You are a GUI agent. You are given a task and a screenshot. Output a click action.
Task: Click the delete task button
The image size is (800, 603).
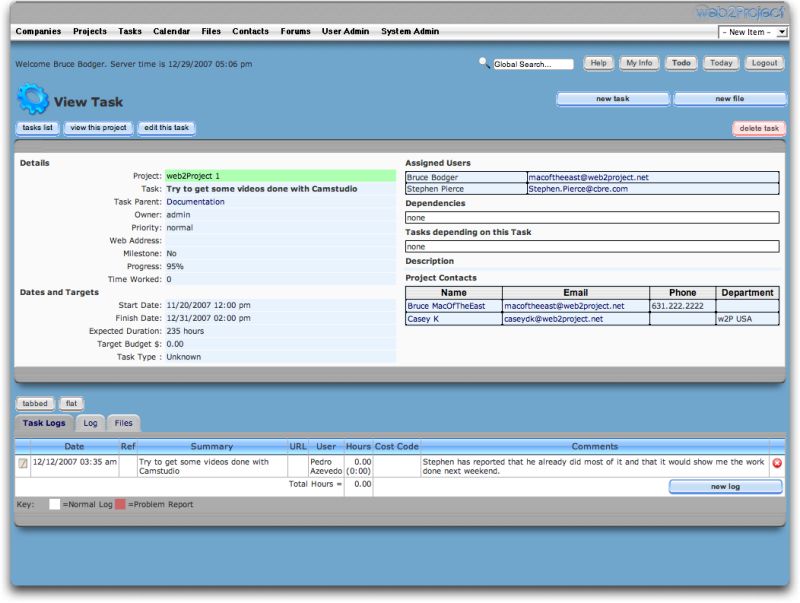(x=759, y=129)
